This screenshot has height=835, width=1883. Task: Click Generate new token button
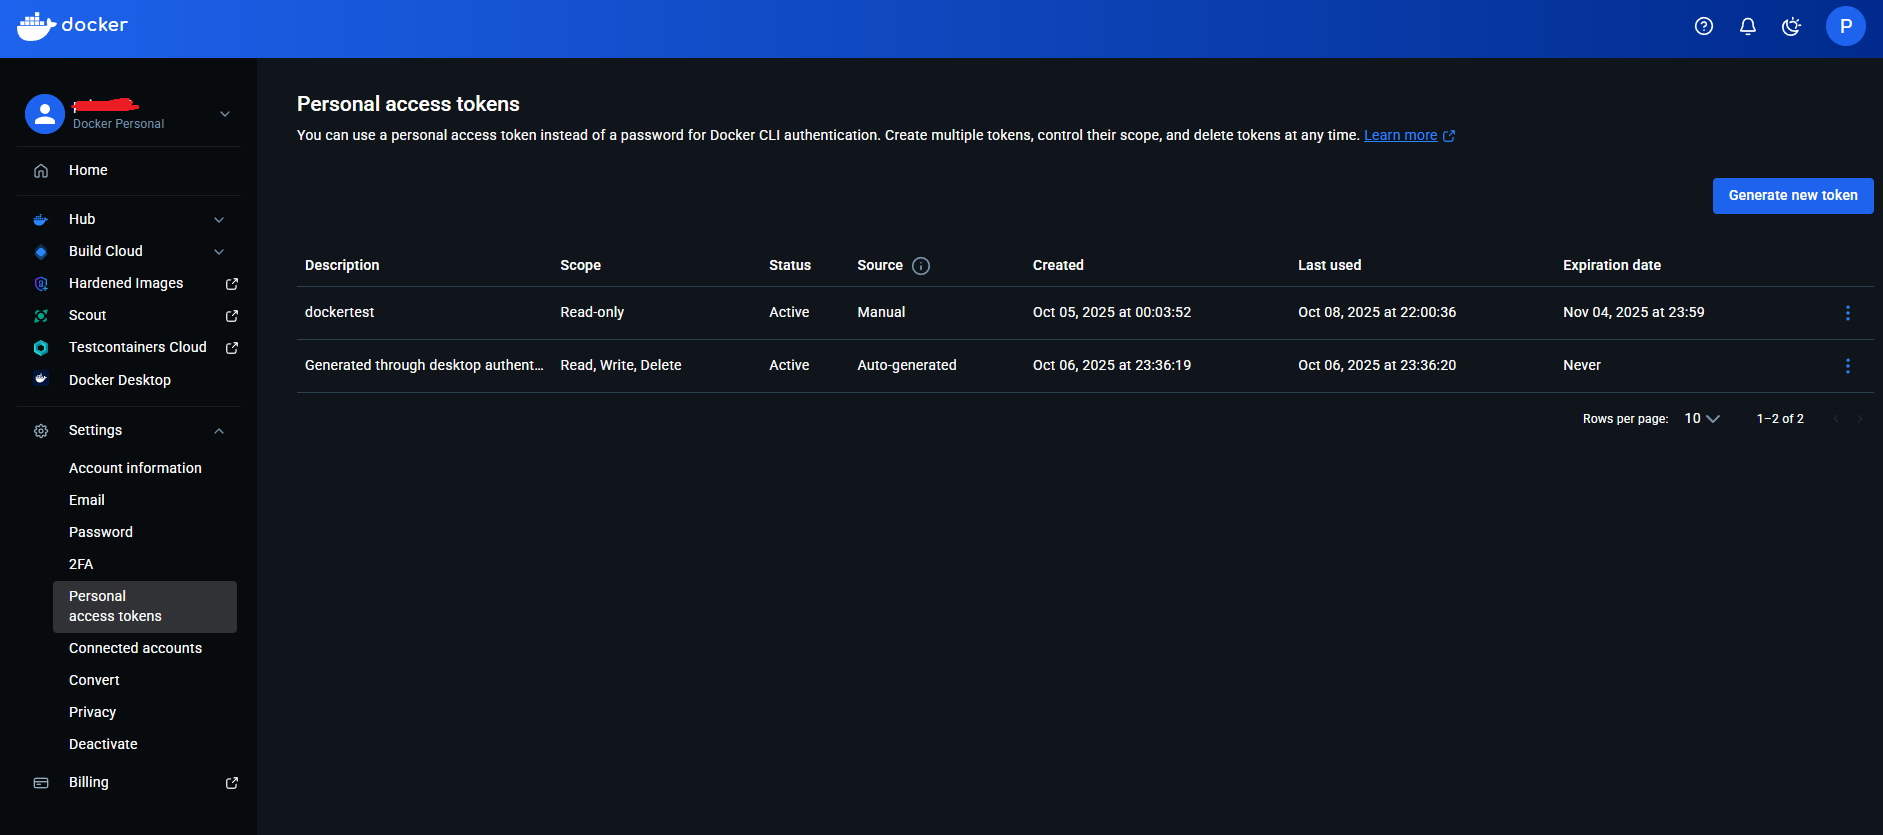pos(1792,196)
